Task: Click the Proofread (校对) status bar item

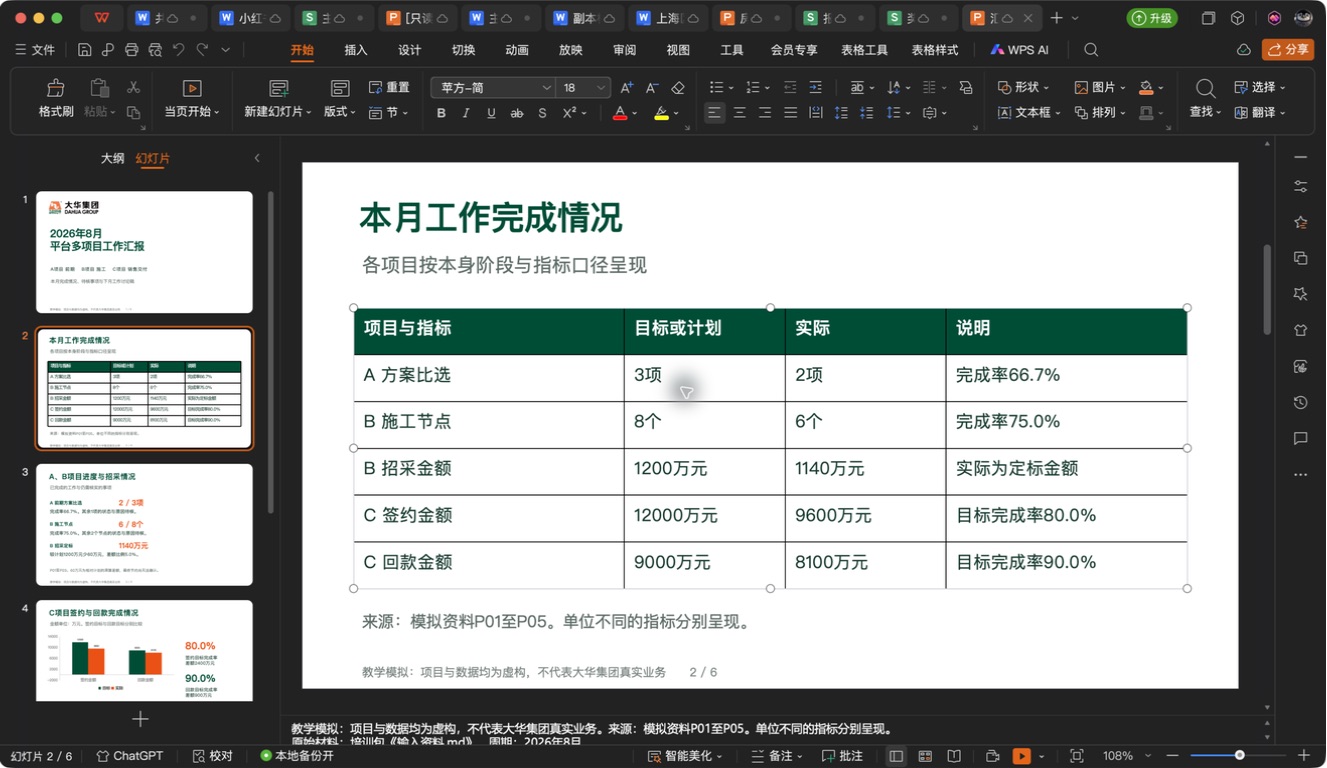Action: [x=212, y=756]
